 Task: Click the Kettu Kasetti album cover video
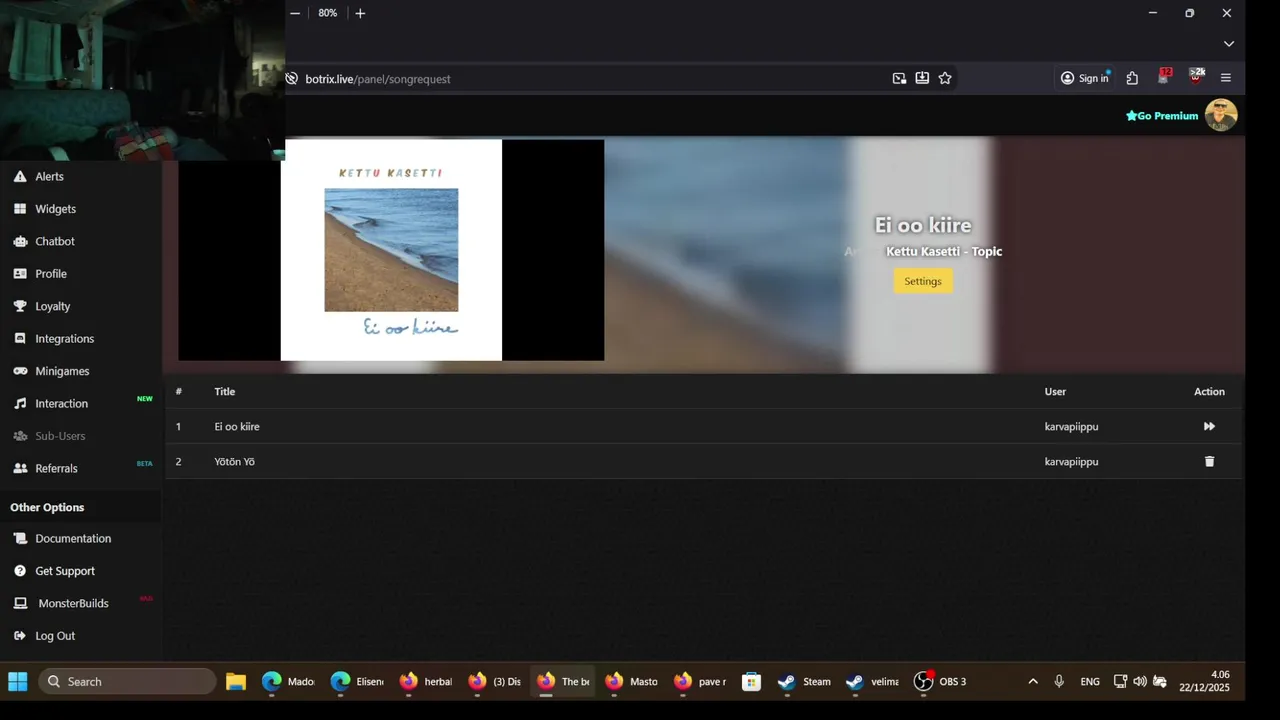point(391,250)
